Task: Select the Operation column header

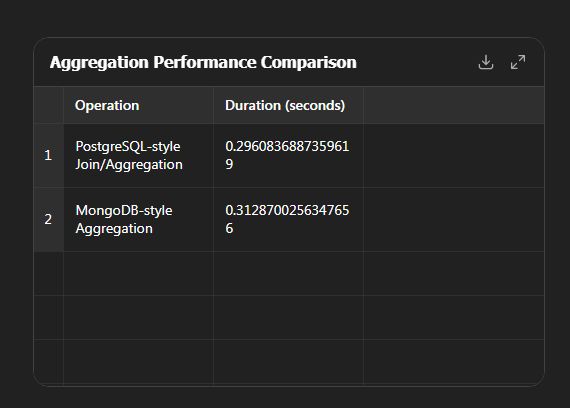Action: (x=139, y=105)
